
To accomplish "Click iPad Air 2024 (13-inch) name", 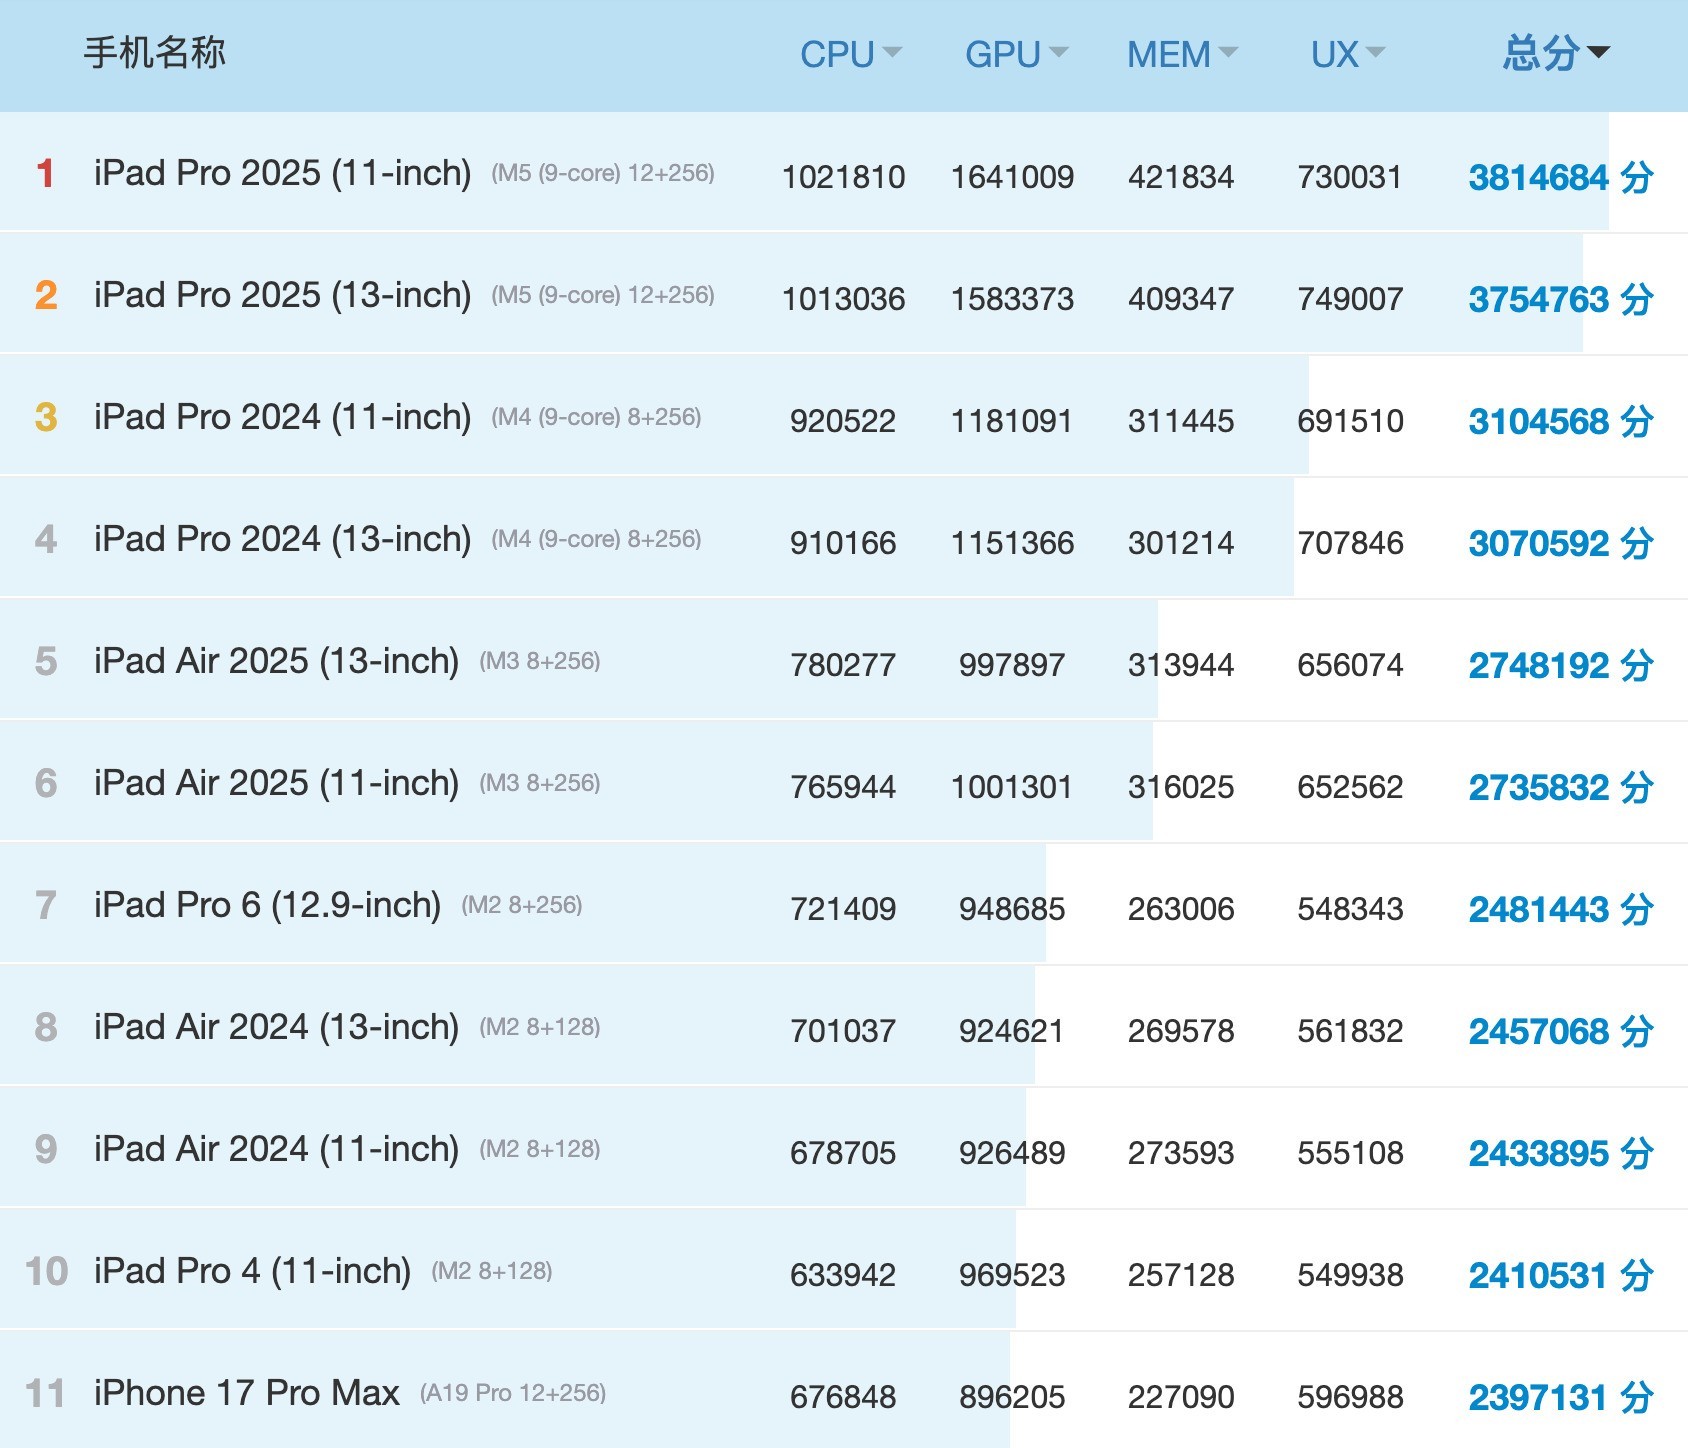I will tap(276, 1027).
